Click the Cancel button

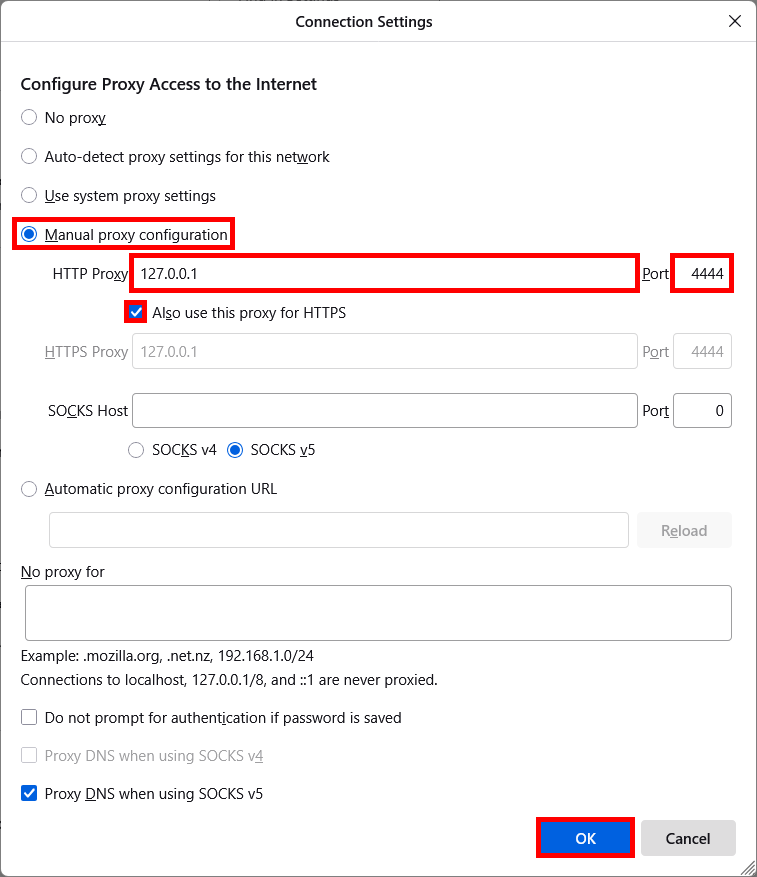click(x=688, y=838)
